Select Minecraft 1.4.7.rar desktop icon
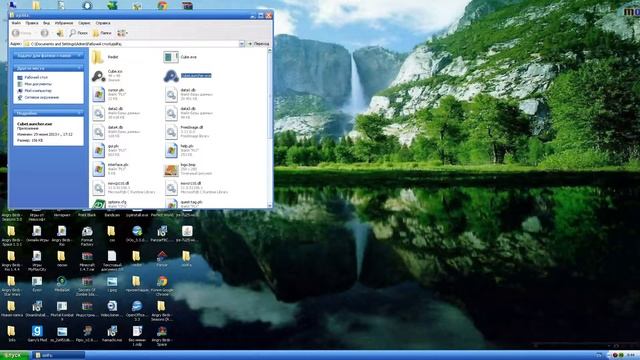Screen dimensions: 640x360 click(87, 261)
